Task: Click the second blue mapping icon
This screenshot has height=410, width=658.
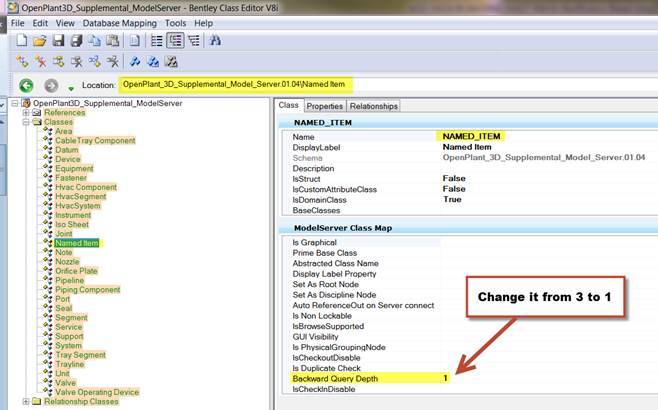Action: click(x=153, y=62)
